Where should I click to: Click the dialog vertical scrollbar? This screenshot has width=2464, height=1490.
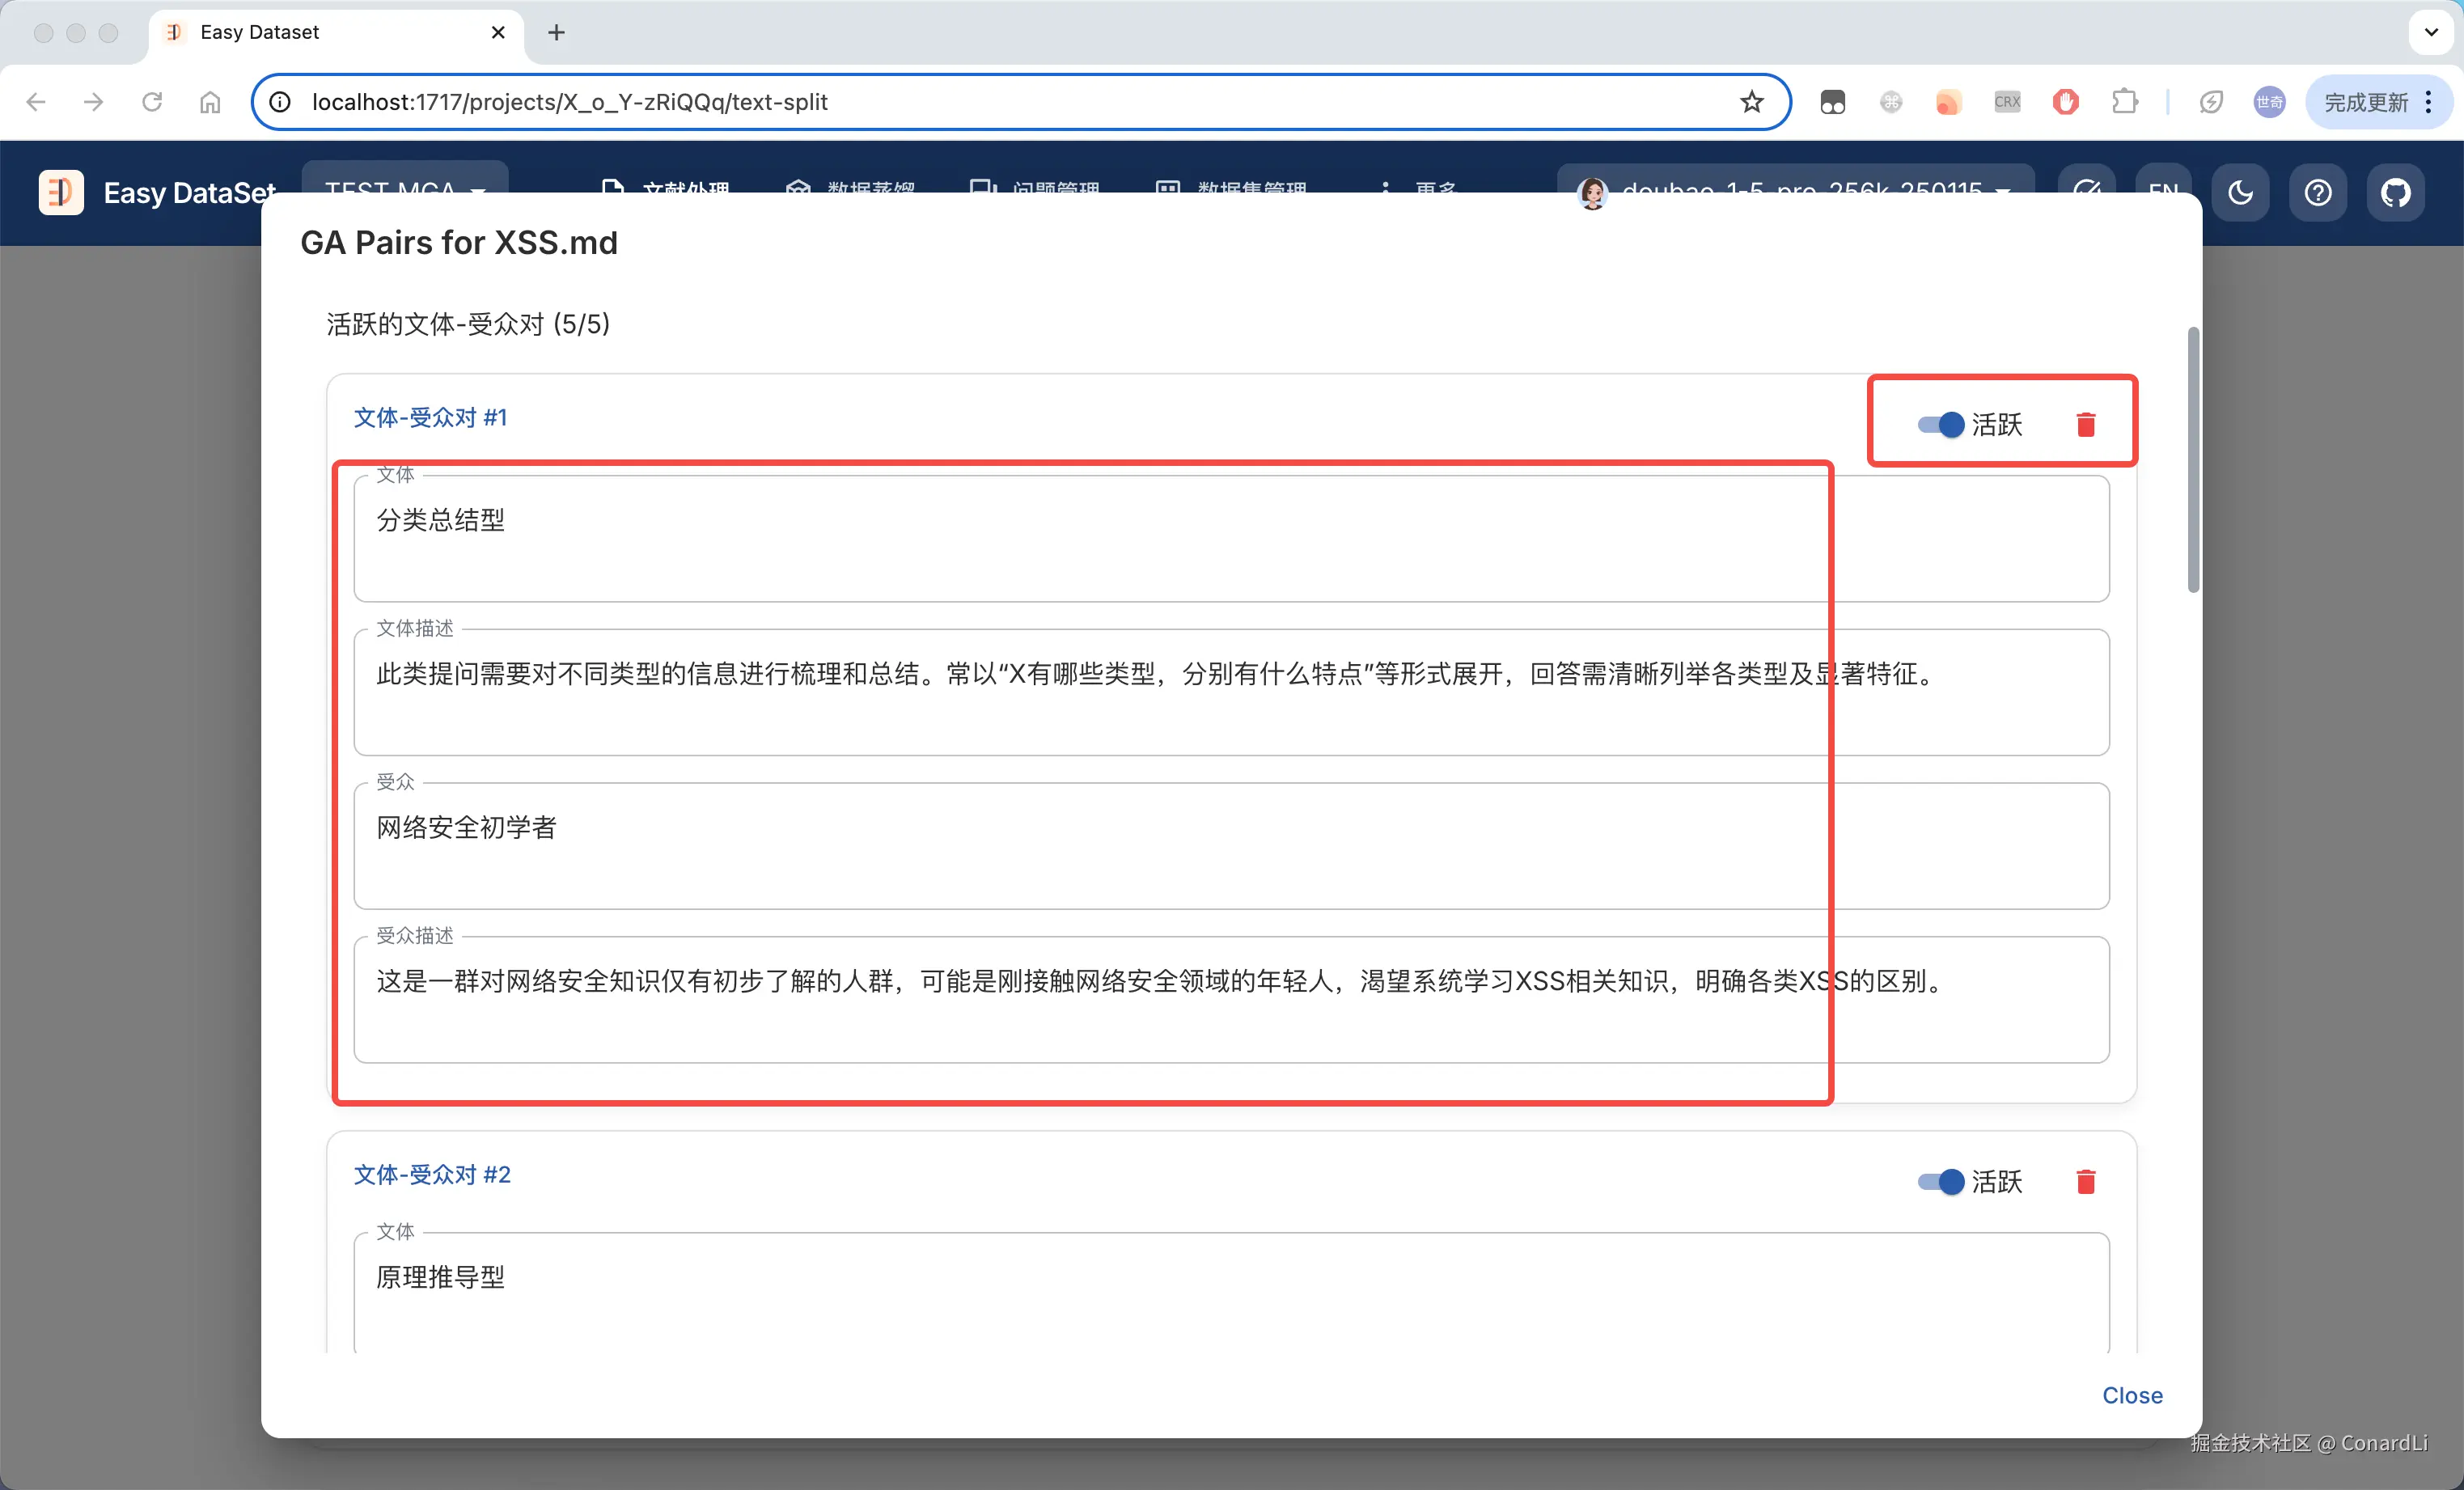click(2193, 460)
